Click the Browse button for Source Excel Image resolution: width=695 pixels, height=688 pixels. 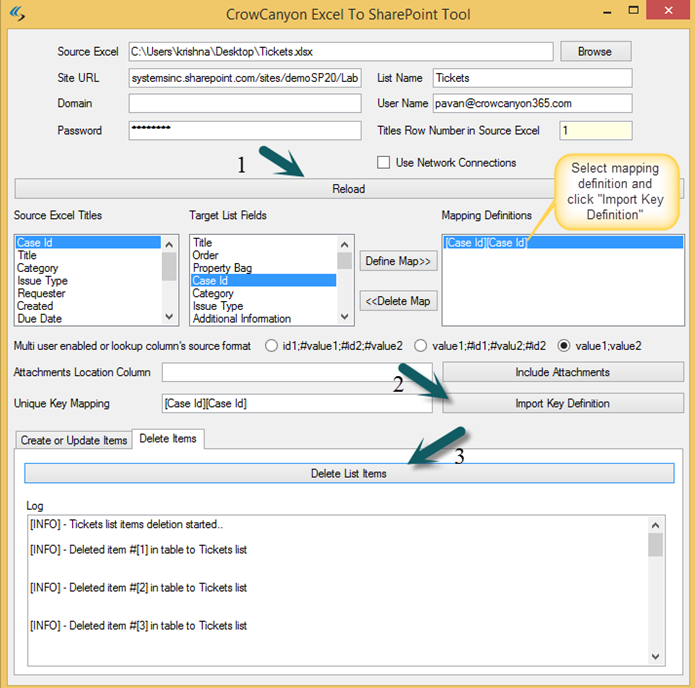pos(595,51)
